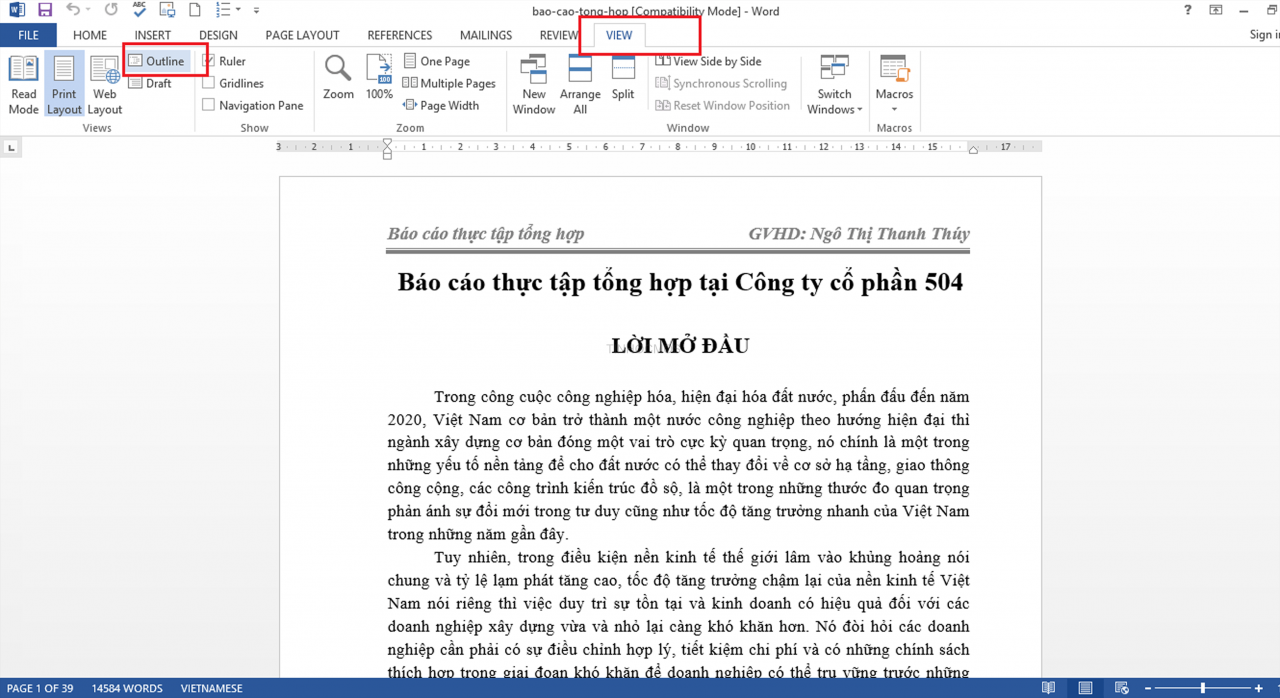Select the Web Layout view icon
Viewport: 1280px width, 698px height.
click(105, 85)
